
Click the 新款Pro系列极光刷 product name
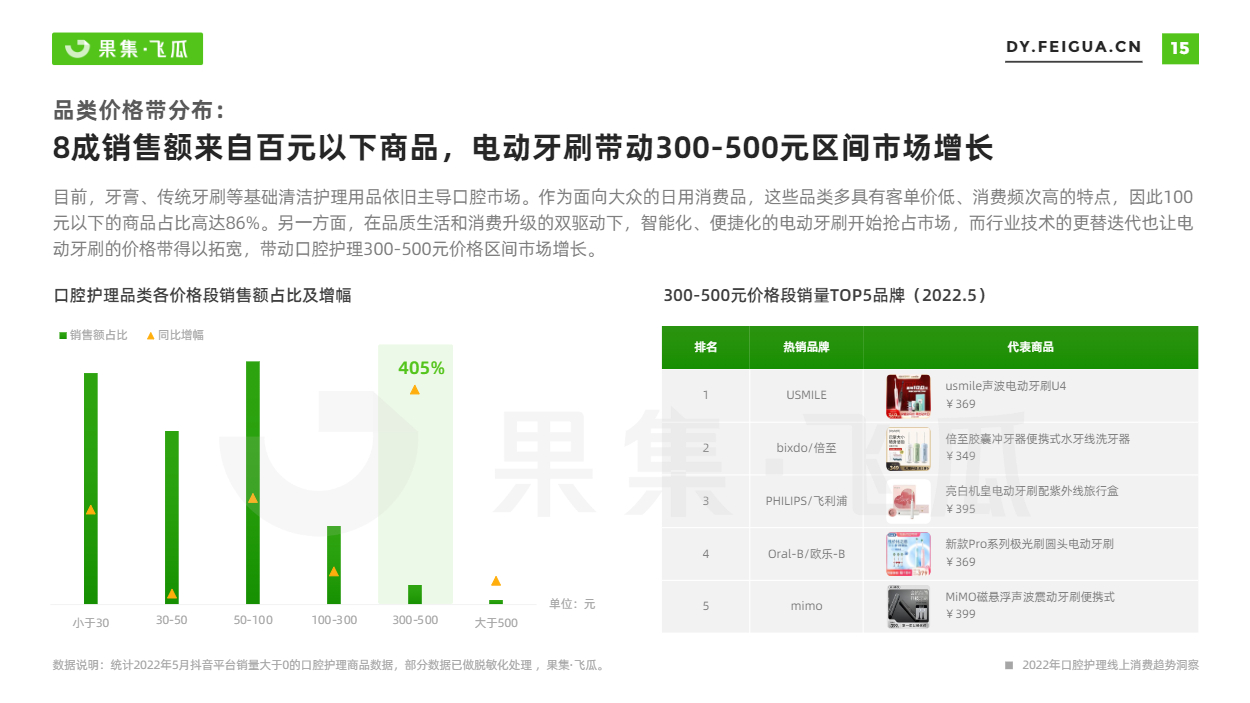1029,544
